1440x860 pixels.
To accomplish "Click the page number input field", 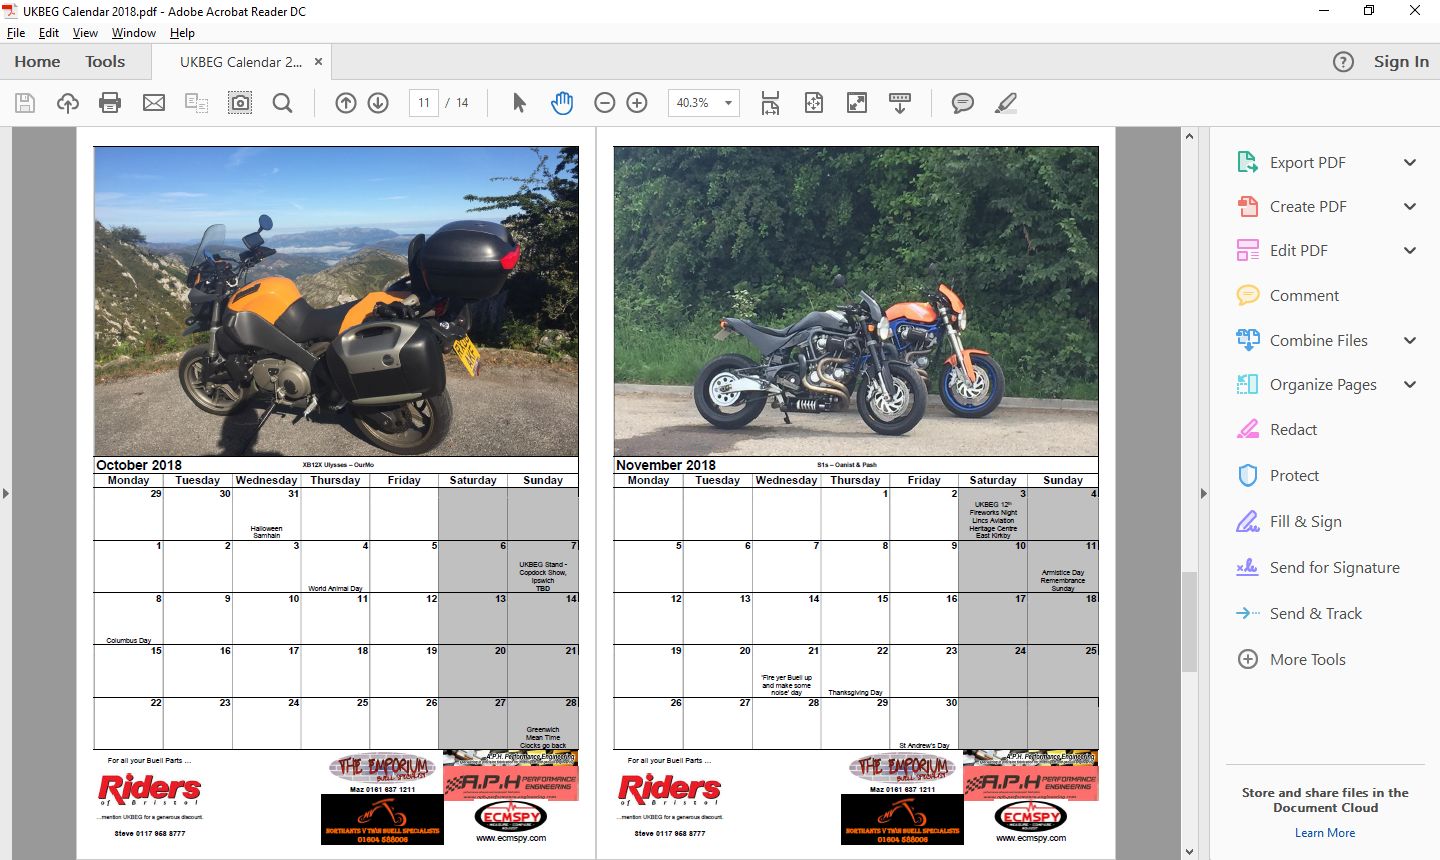I will point(424,103).
